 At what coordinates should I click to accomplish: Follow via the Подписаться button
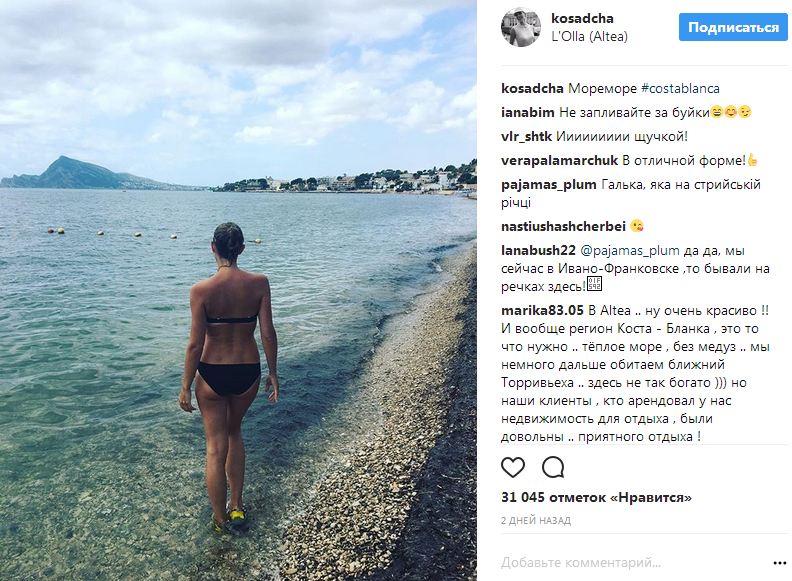[x=733, y=27]
